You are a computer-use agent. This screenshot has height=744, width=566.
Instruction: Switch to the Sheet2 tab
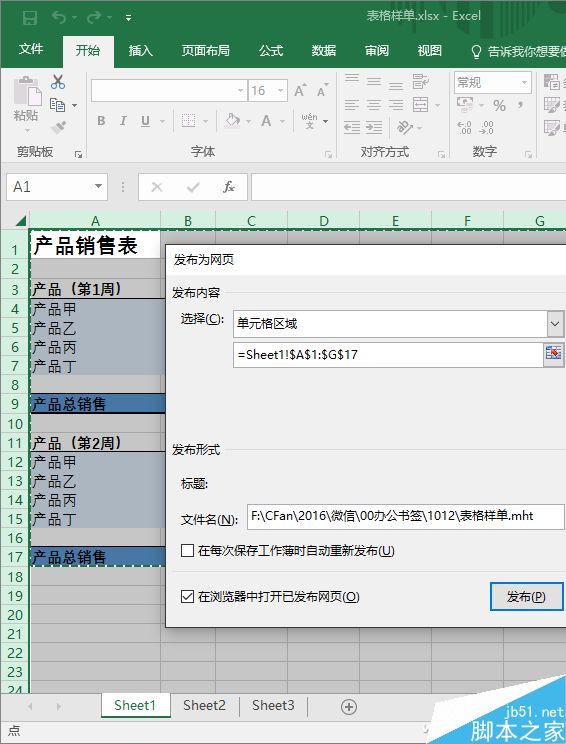click(x=204, y=705)
